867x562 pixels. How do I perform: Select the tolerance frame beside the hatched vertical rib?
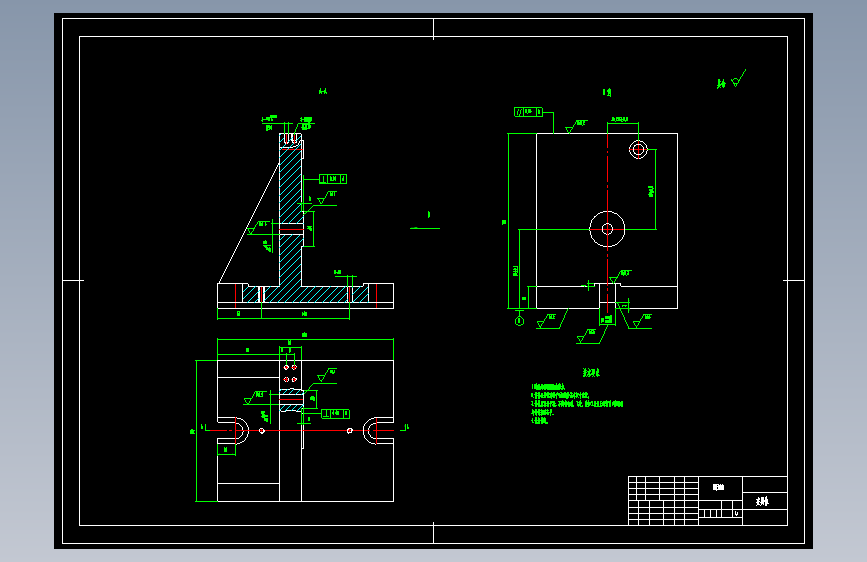pos(333,179)
